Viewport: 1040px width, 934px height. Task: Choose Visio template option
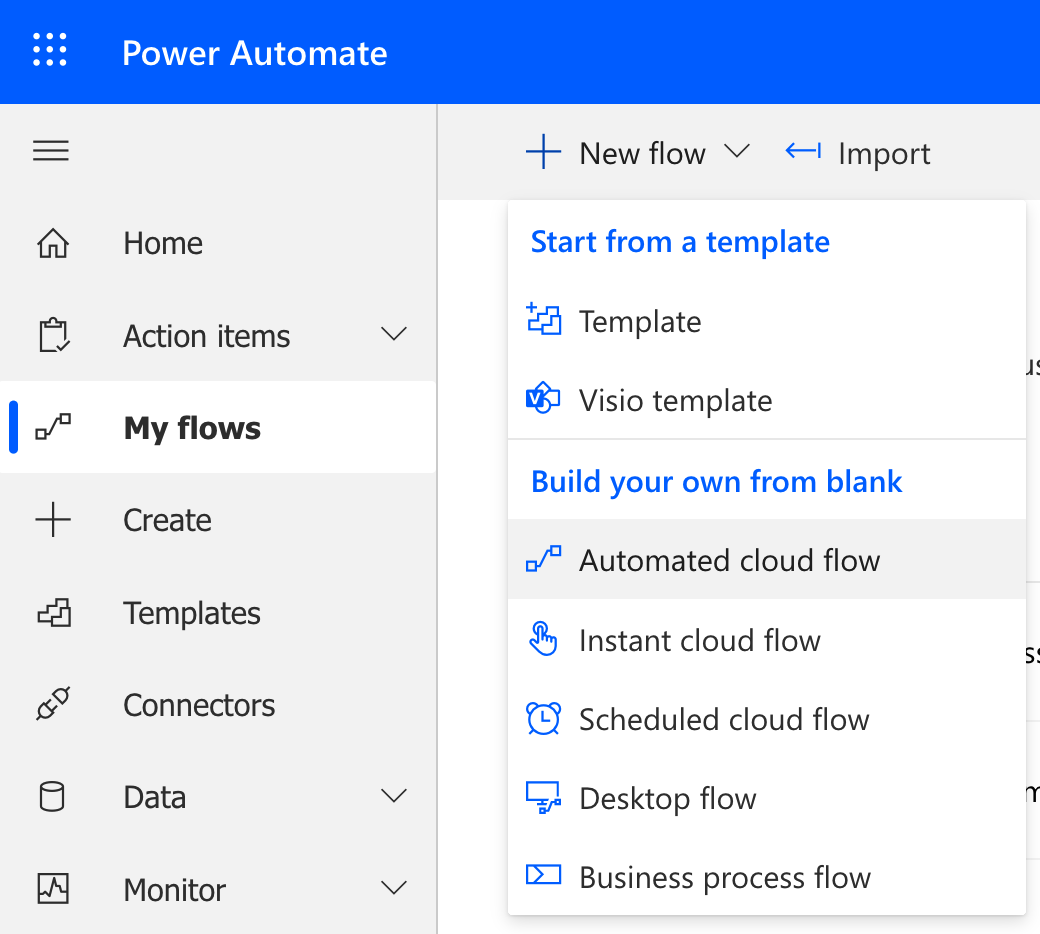(x=767, y=400)
